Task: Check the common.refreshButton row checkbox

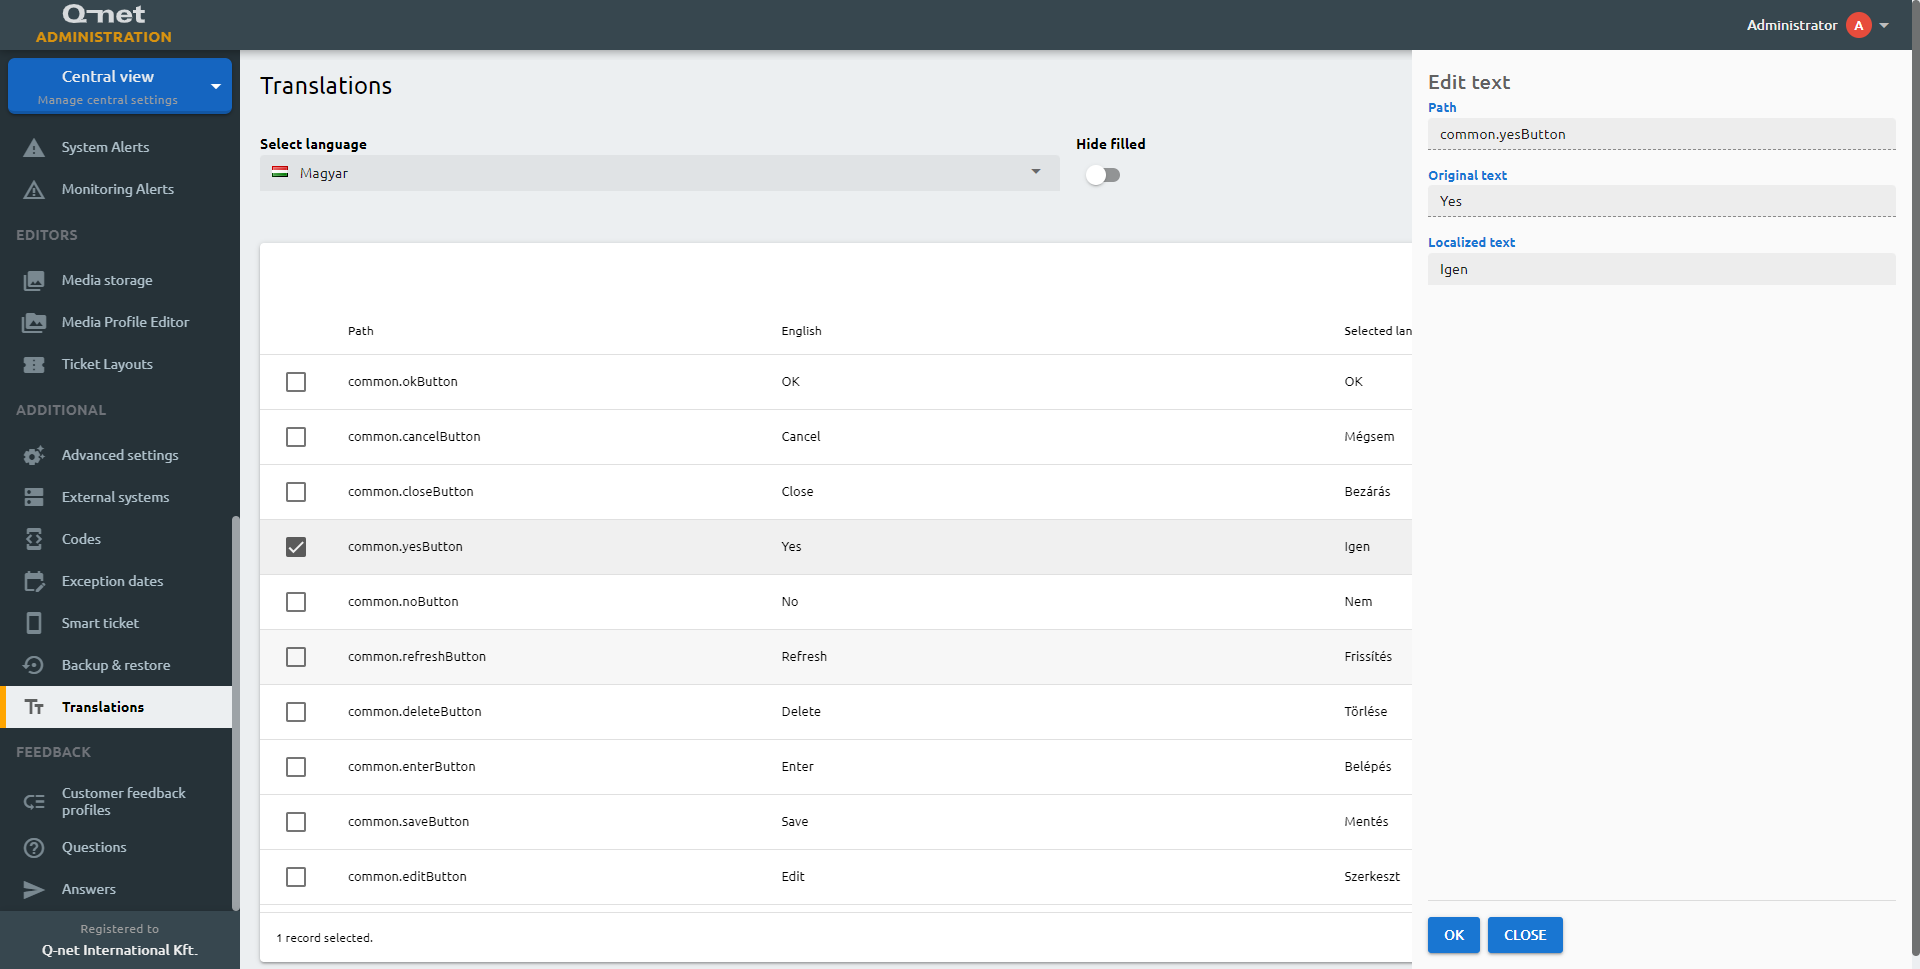Action: [296, 657]
